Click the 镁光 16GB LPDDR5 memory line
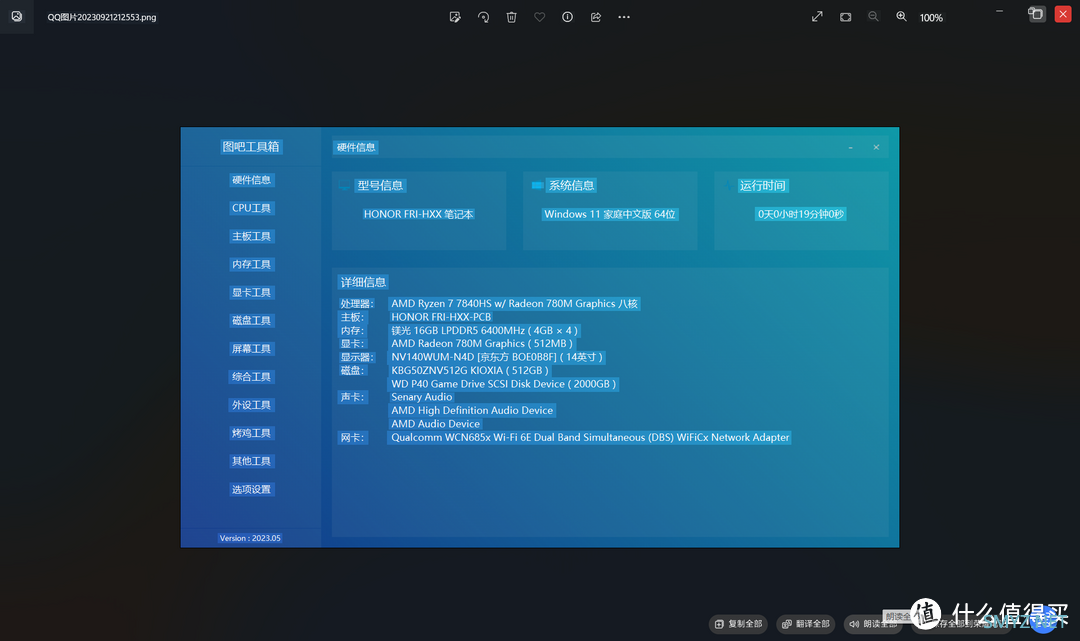The width and height of the screenshot is (1080, 641). [484, 330]
